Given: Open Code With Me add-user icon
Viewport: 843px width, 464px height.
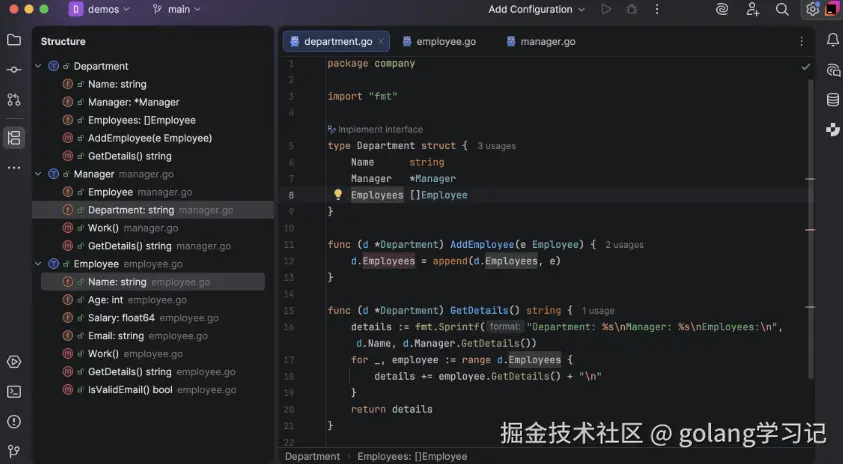Looking at the screenshot, I should tap(752, 9).
